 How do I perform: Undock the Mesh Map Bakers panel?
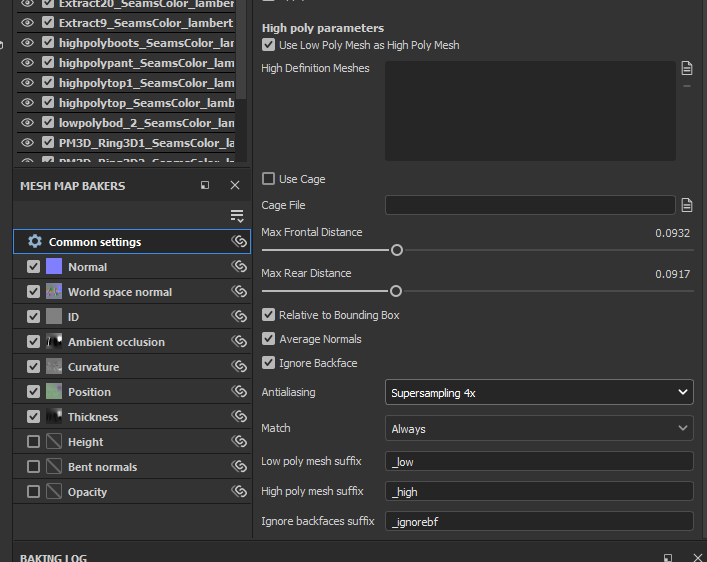coord(205,185)
